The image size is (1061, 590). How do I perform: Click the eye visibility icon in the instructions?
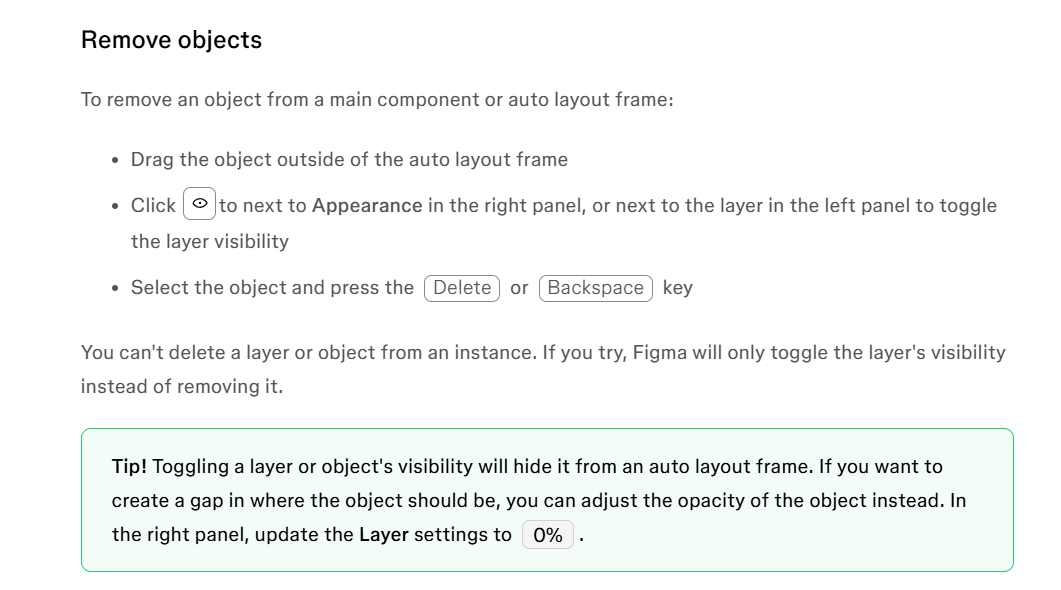point(200,204)
